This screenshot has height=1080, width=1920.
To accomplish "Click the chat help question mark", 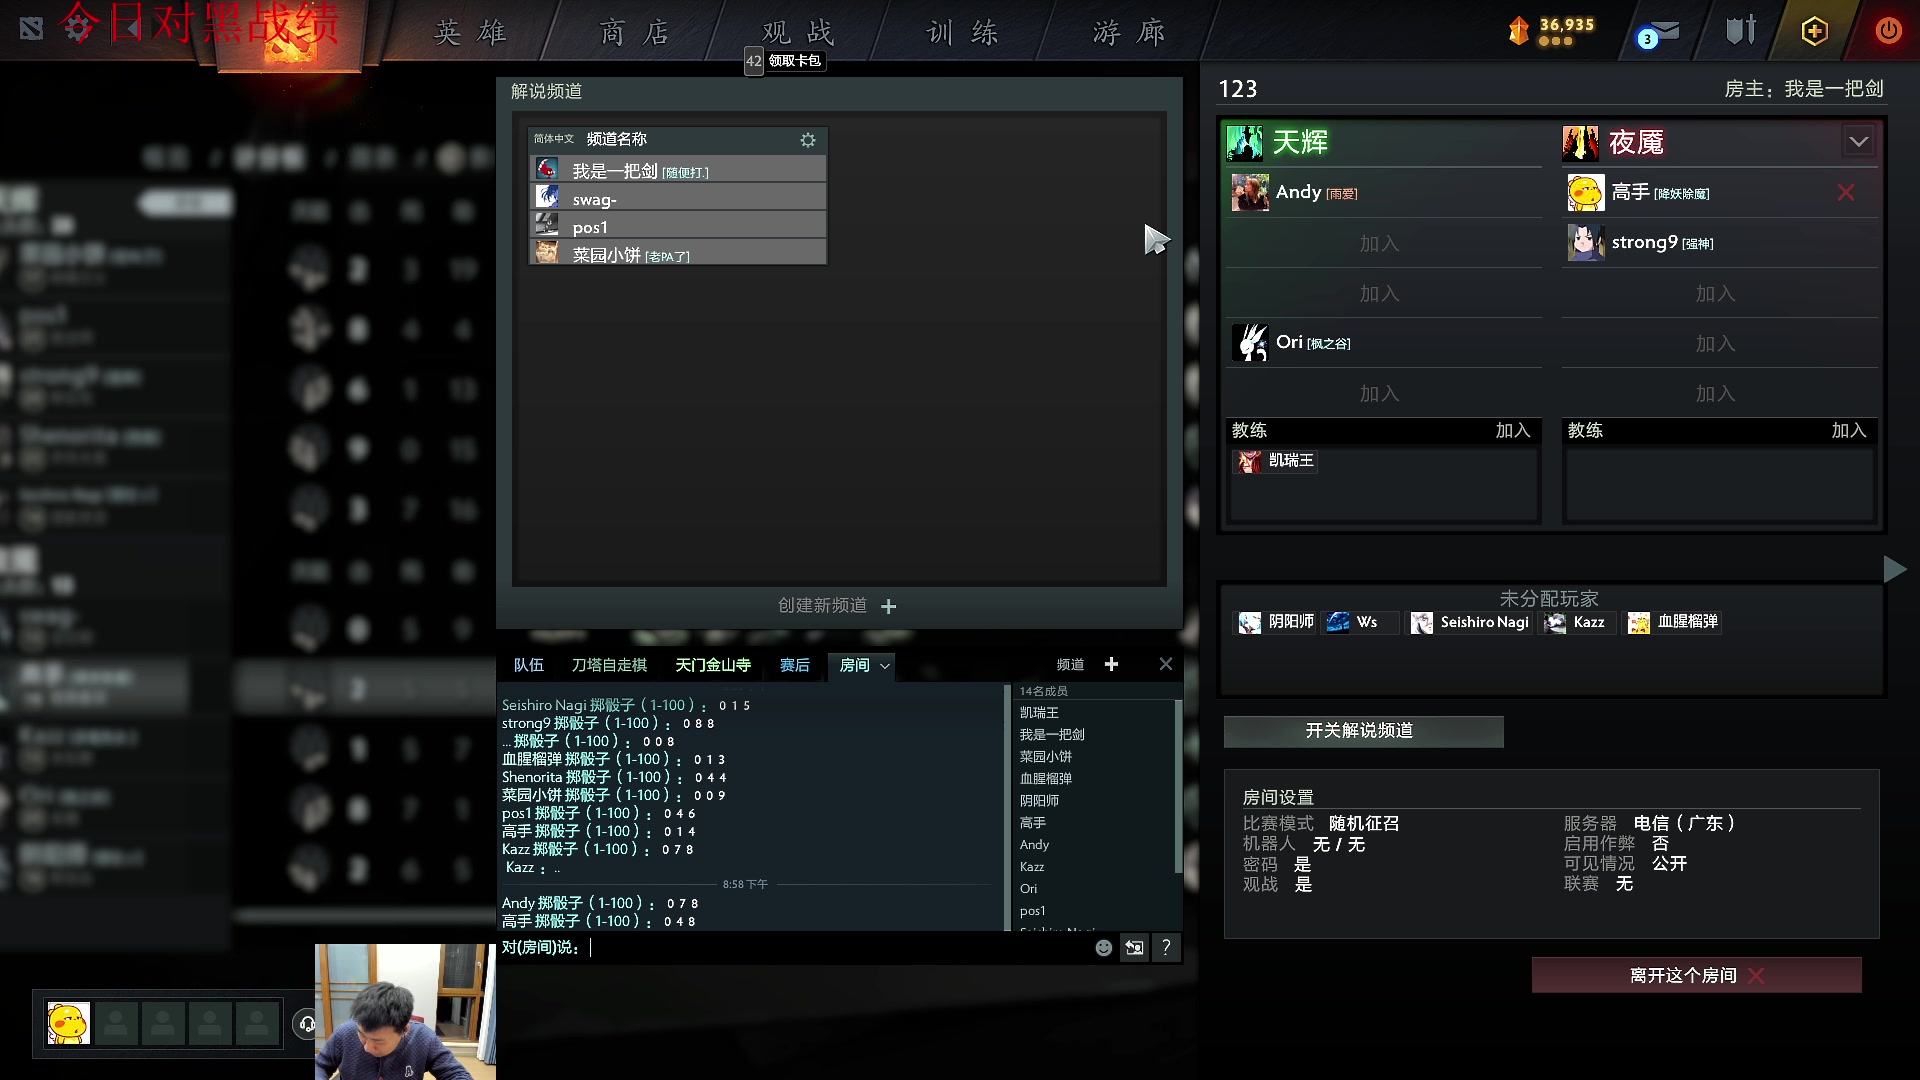I will (x=1166, y=948).
